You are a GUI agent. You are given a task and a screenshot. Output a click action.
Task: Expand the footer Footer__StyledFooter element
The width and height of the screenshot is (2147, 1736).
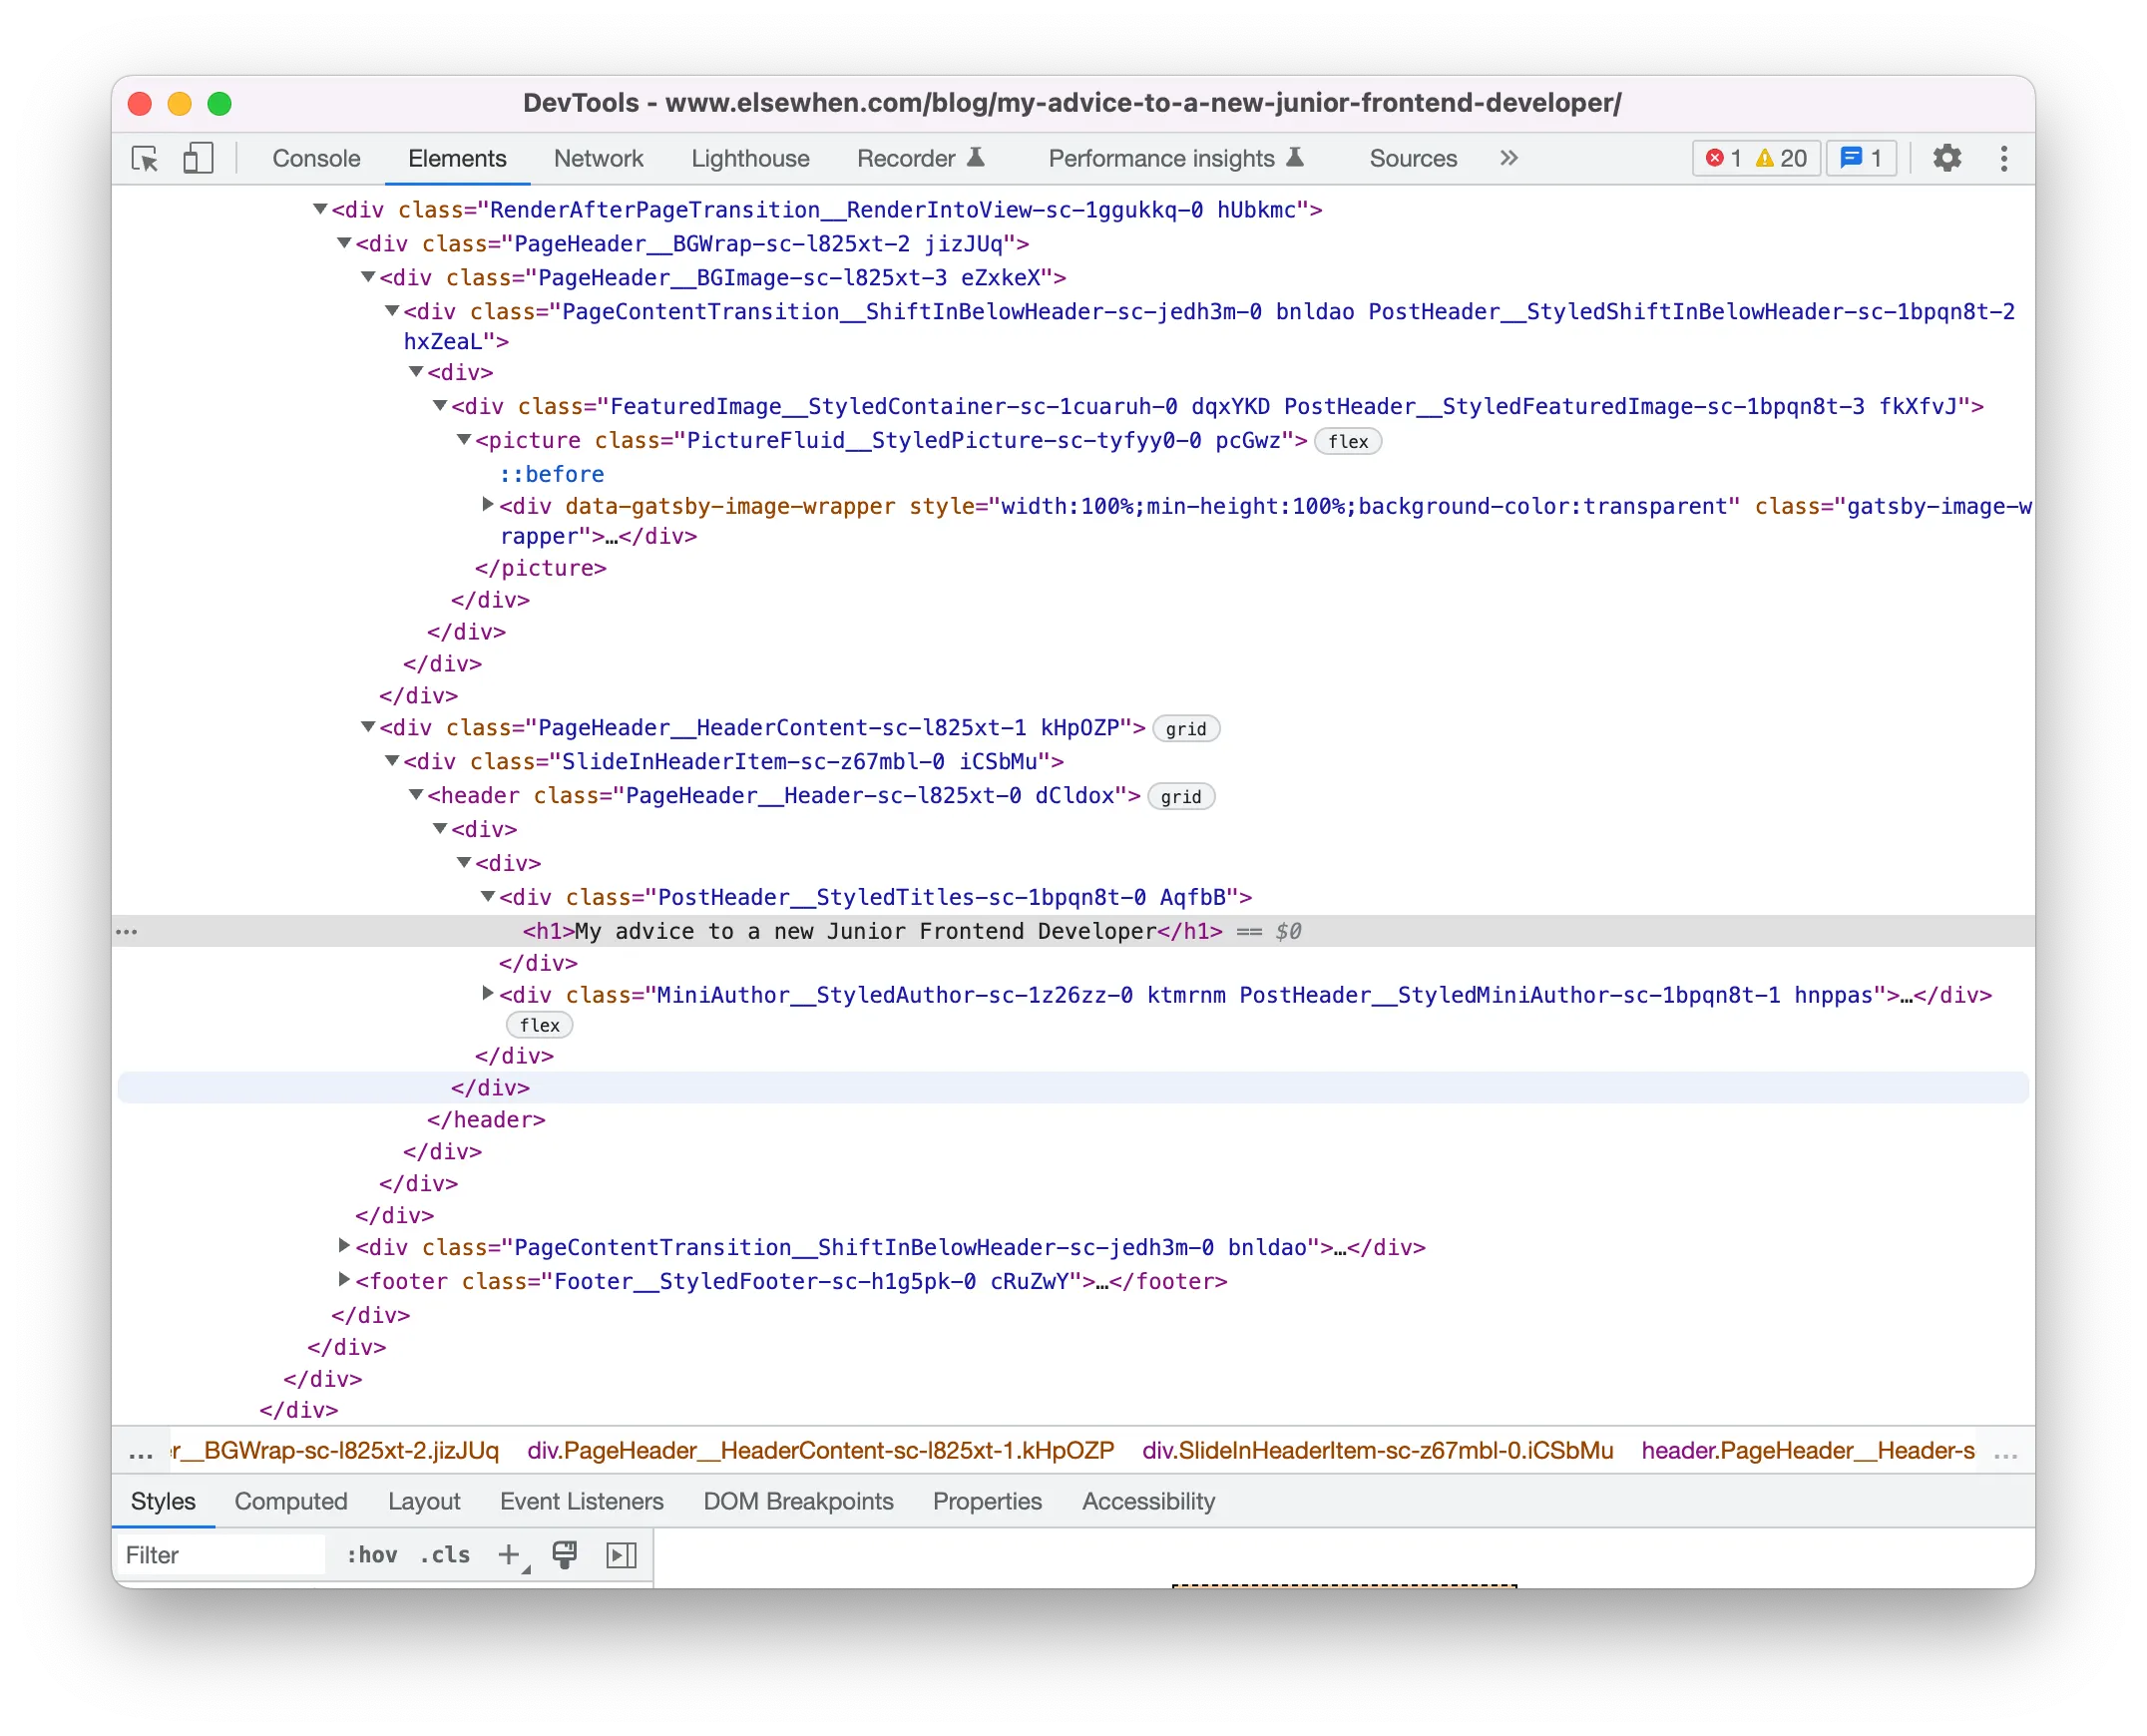[344, 1279]
